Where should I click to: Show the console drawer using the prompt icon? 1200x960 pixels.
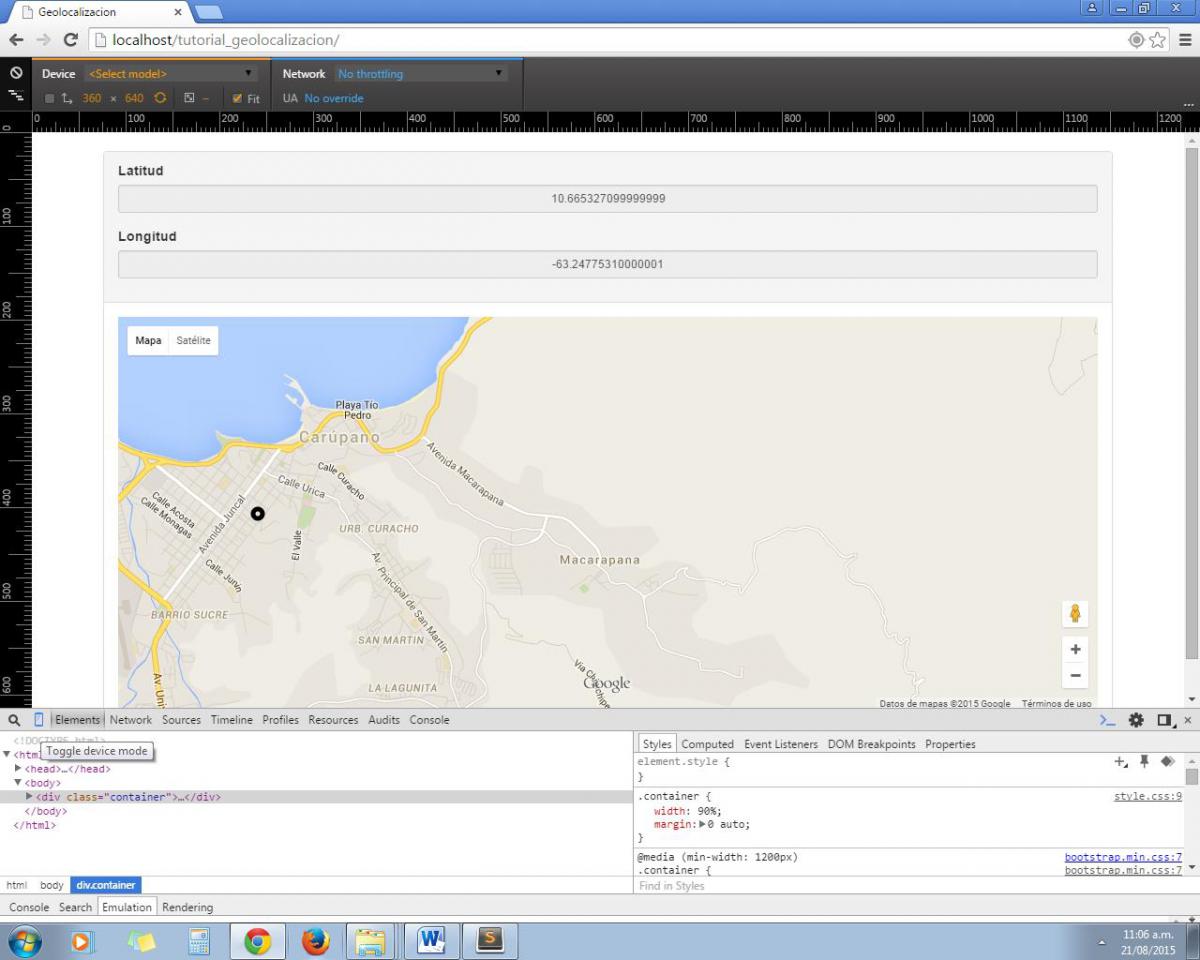[x=1107, y=720]
